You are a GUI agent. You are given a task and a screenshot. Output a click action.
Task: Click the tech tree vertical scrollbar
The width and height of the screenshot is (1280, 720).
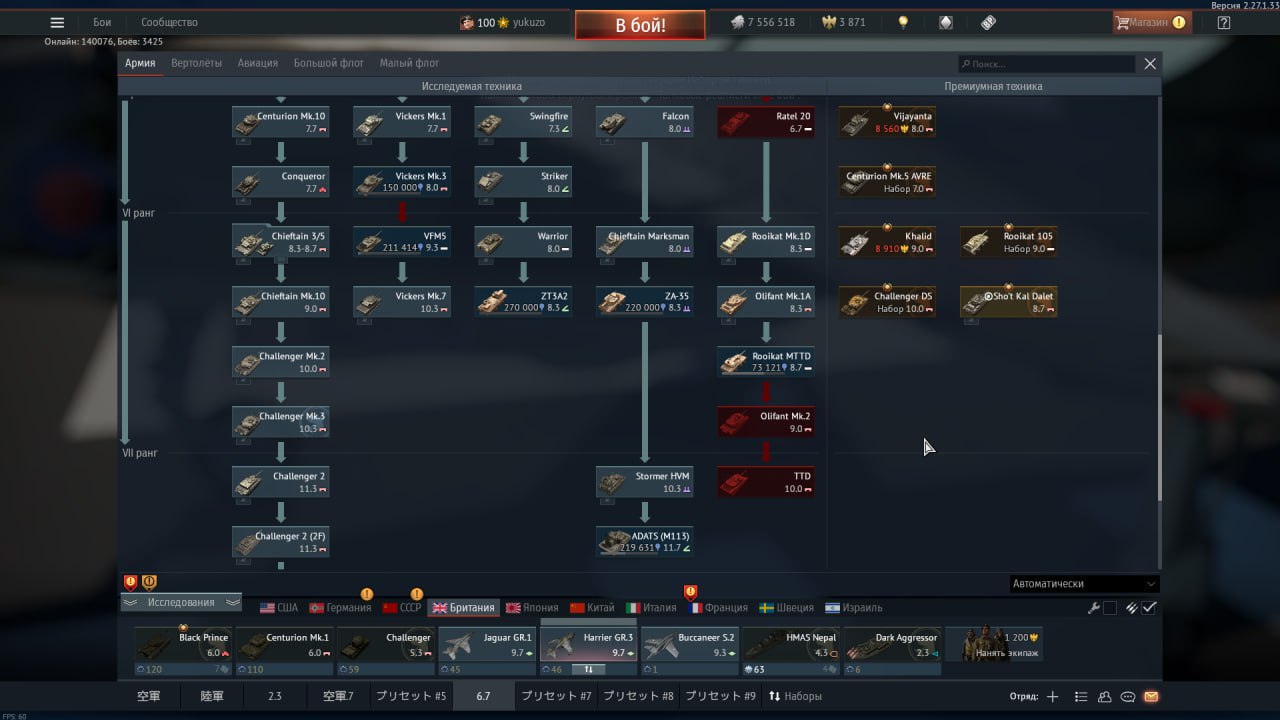[1160, 418]
